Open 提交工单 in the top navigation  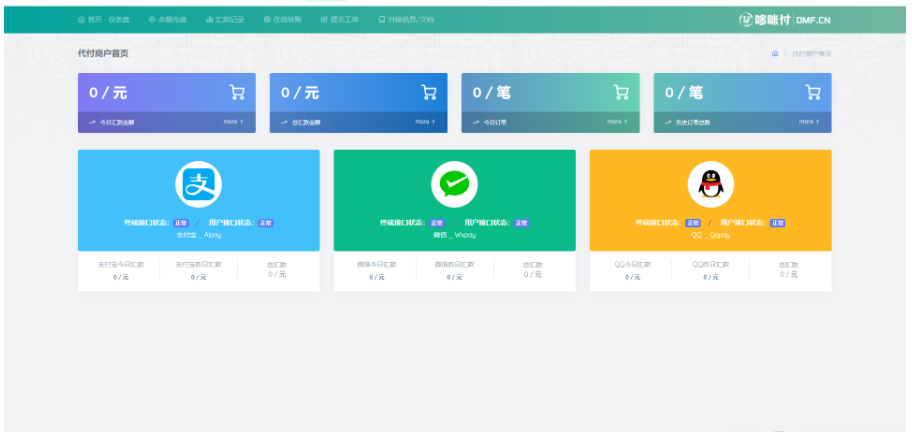pos(340,20)
